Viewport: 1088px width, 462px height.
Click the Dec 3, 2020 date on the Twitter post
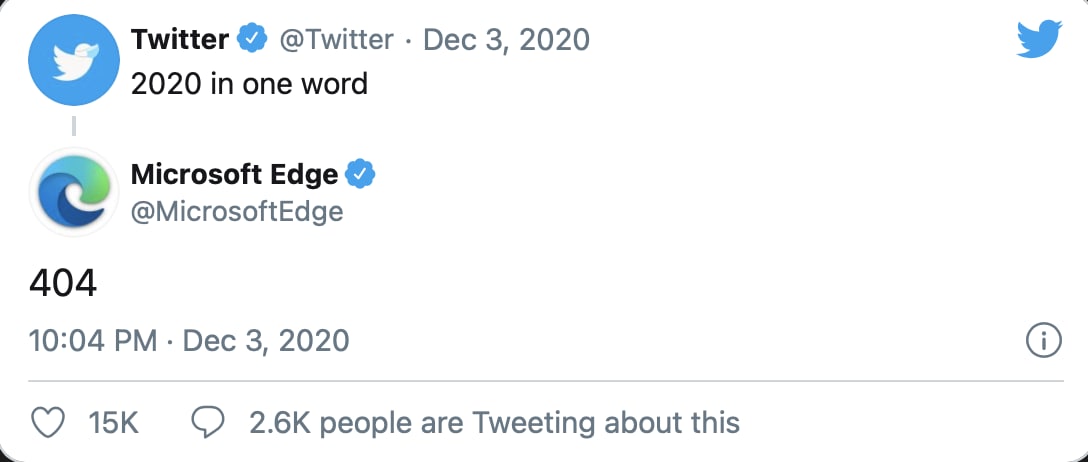point(507,39)
